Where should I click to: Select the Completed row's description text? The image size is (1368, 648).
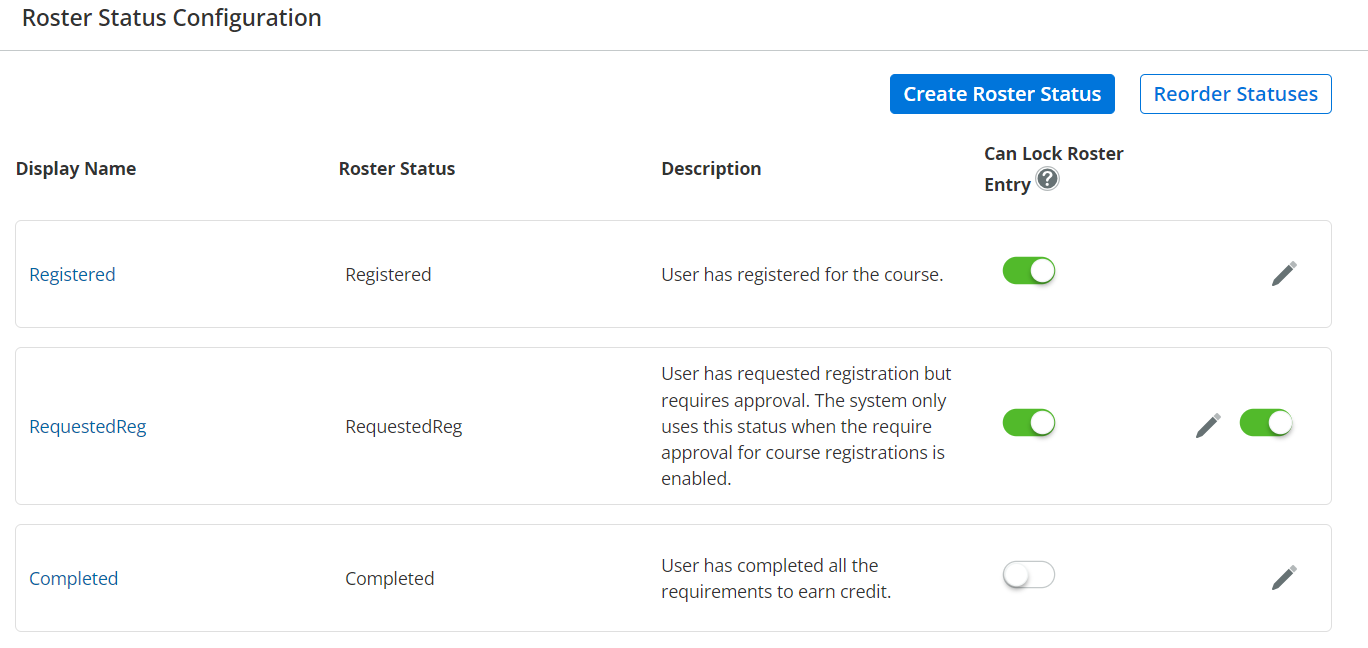click(x=775, y=579)
